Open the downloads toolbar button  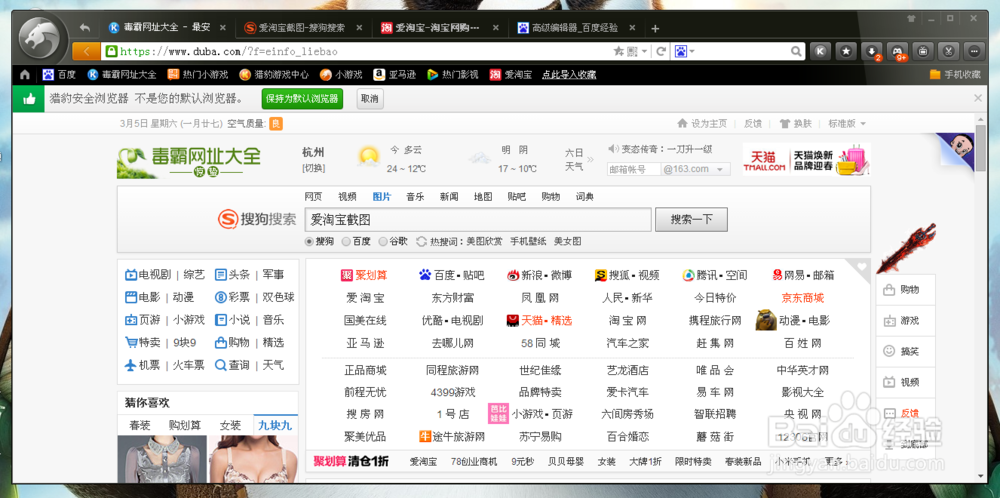[x=872, y=51]
